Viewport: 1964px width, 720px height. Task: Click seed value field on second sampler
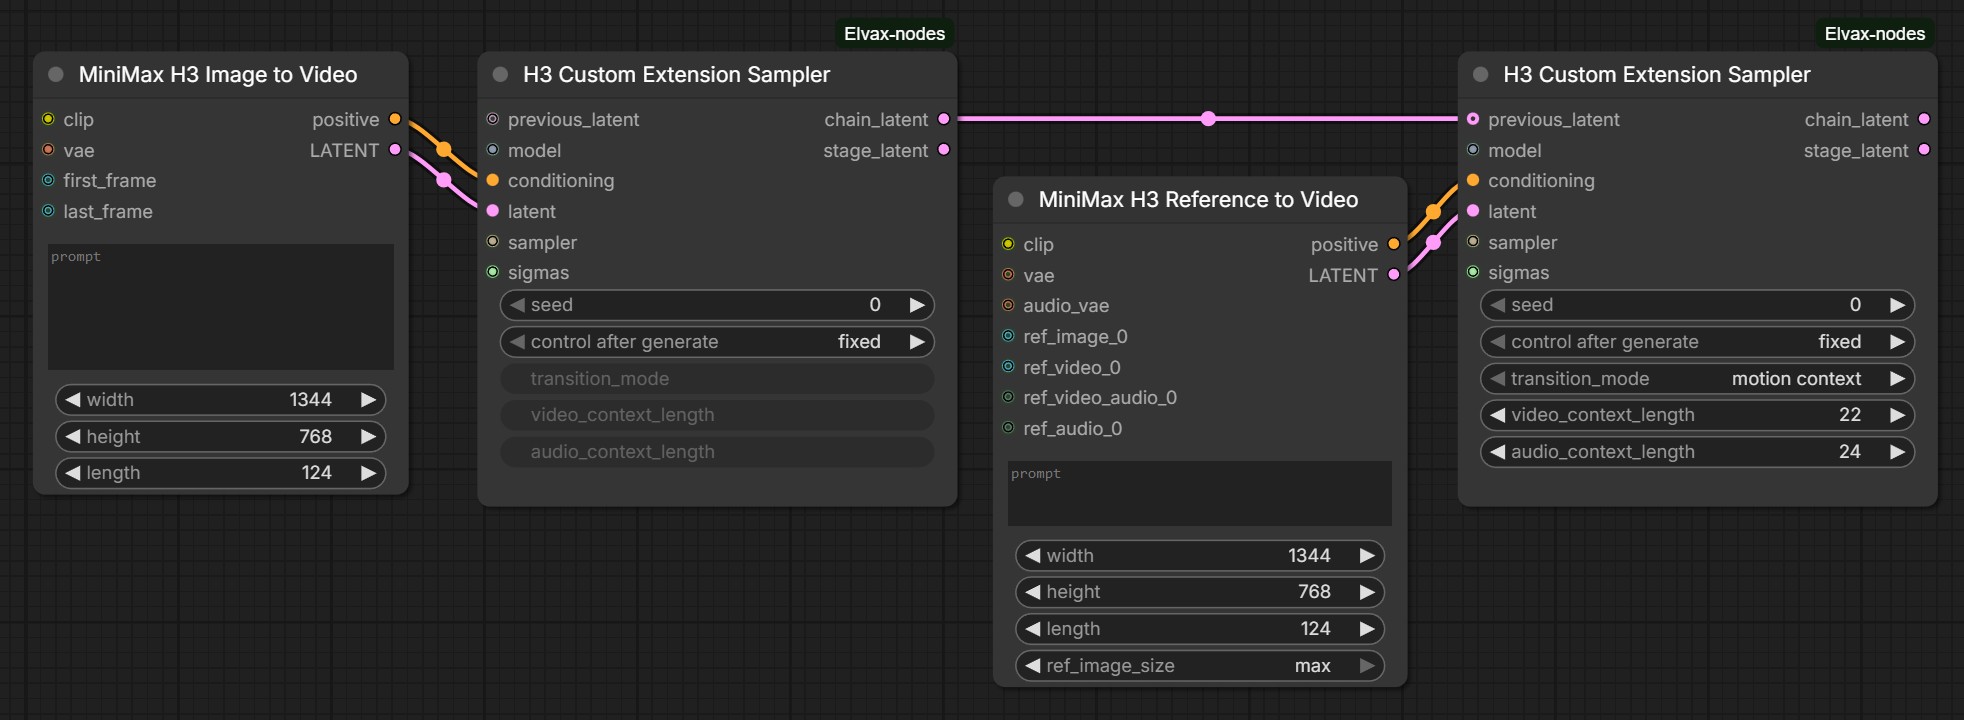pos(1697,305)
